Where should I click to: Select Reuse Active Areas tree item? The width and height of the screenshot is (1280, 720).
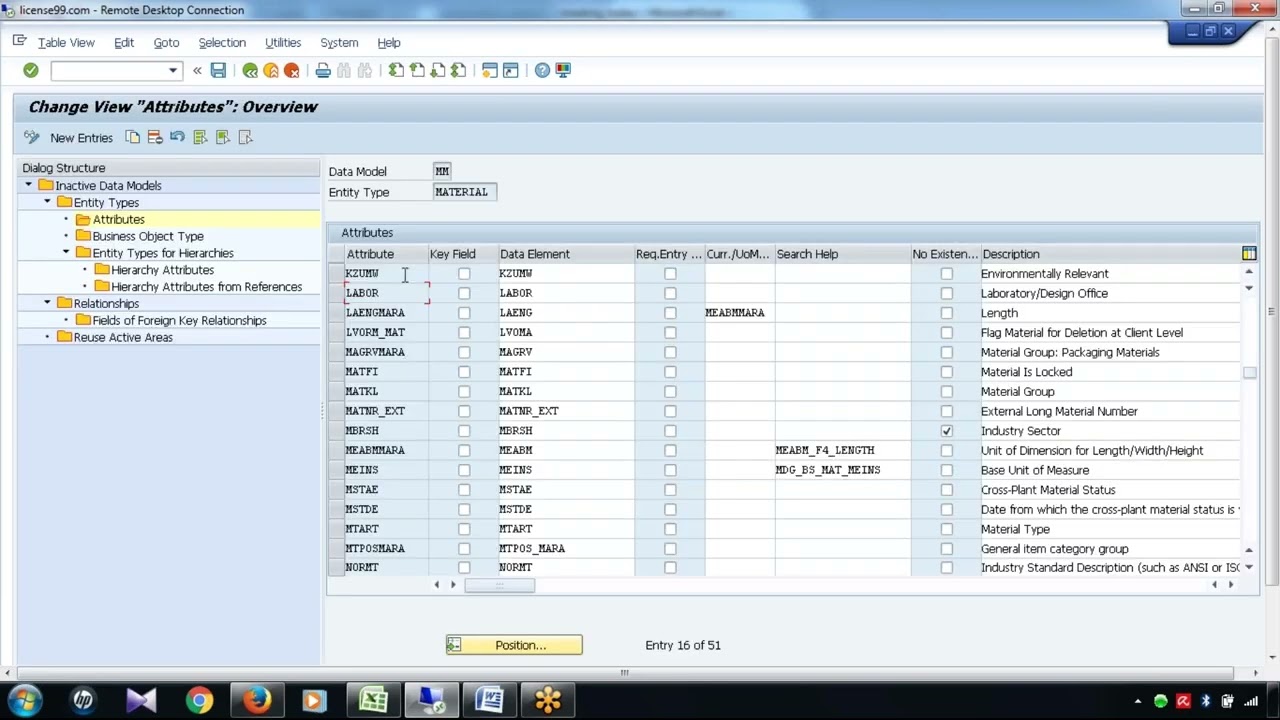click(123, 337)
